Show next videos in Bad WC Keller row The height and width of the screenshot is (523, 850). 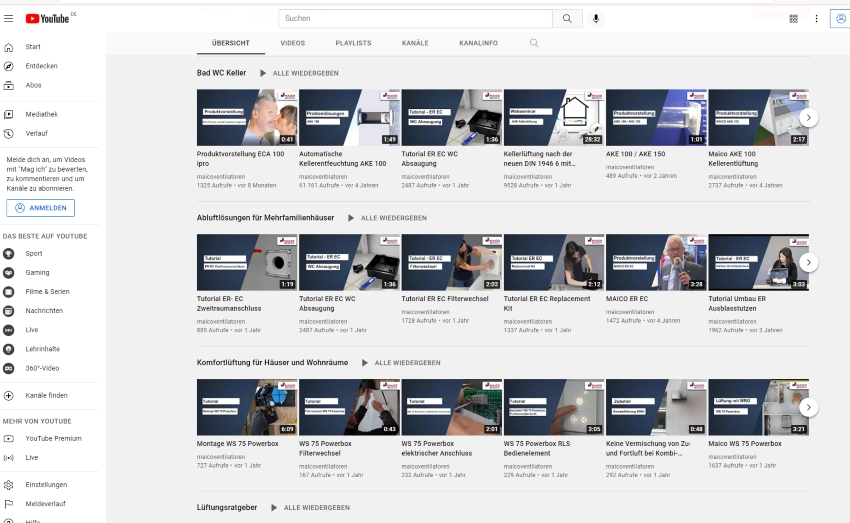coord(808,118)
